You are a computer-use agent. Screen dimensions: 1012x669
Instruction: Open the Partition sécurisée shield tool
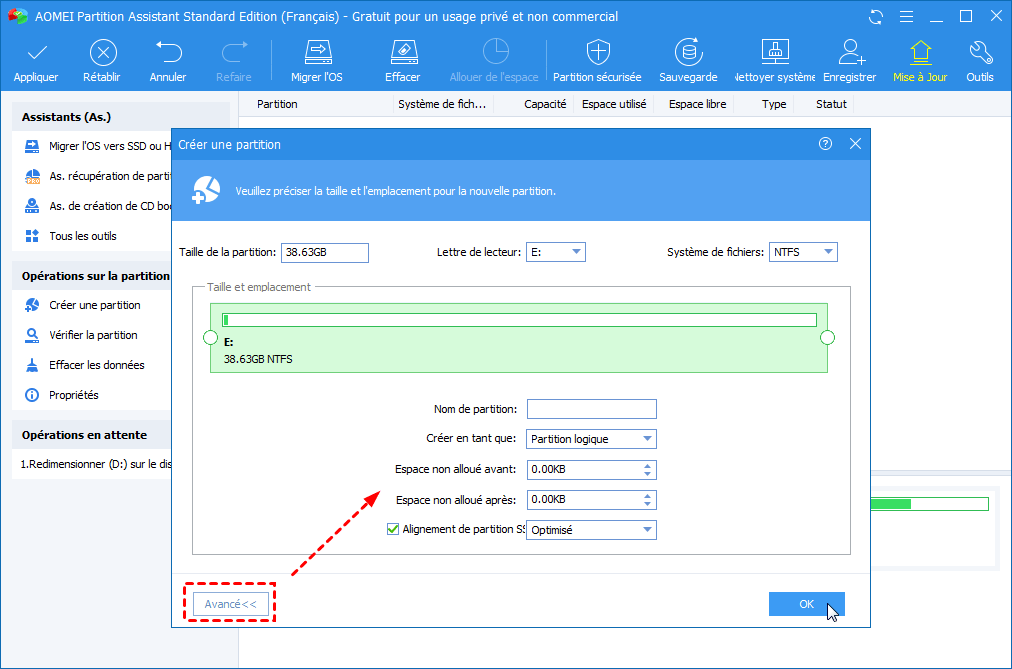click(598, 61)
